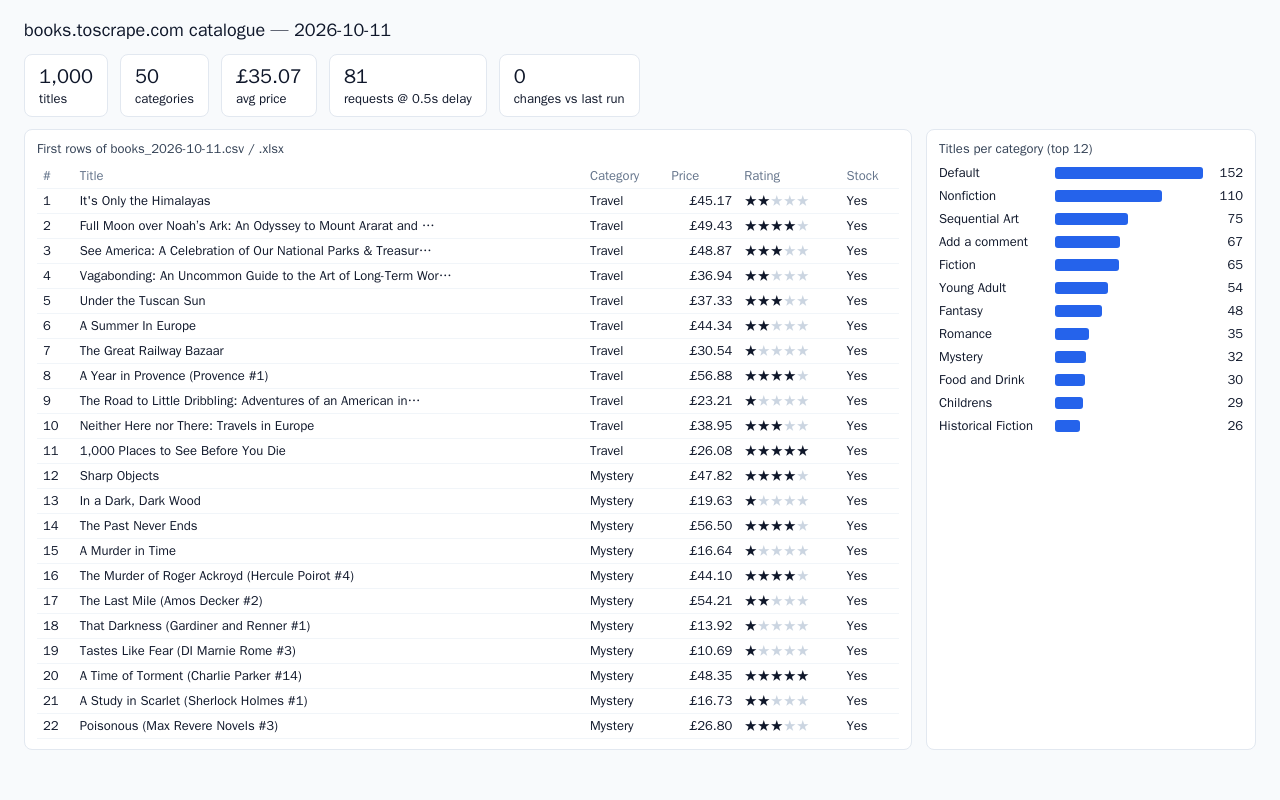This screenshot has height=800, width=1280.
Task: Click the Category column header
Action: 614,176
